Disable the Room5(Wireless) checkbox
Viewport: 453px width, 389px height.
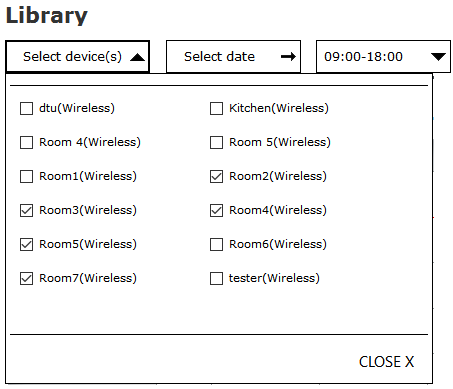[x=26, y=244]
